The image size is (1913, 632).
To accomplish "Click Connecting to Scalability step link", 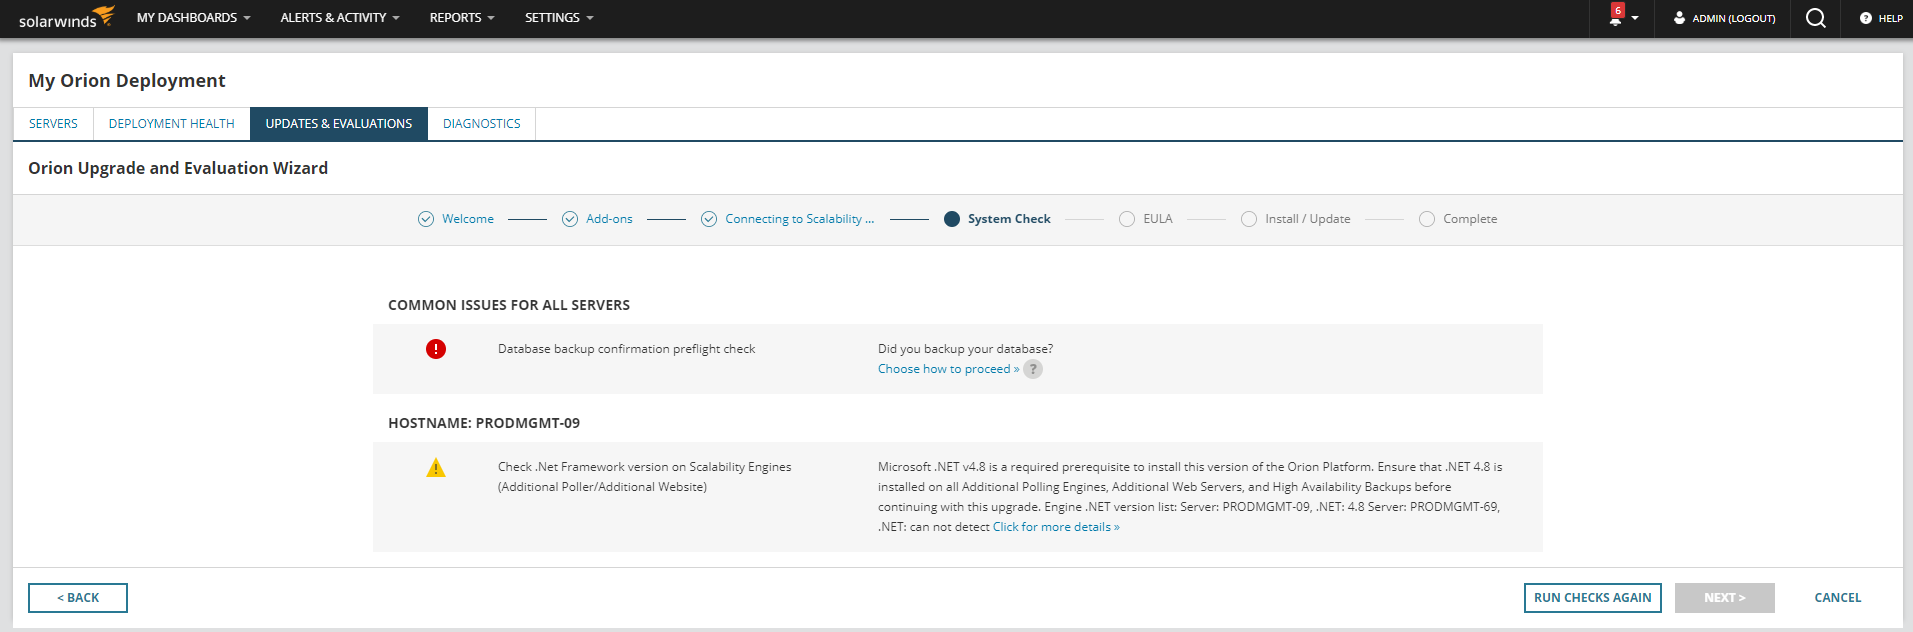I will [x=800, y=219].
